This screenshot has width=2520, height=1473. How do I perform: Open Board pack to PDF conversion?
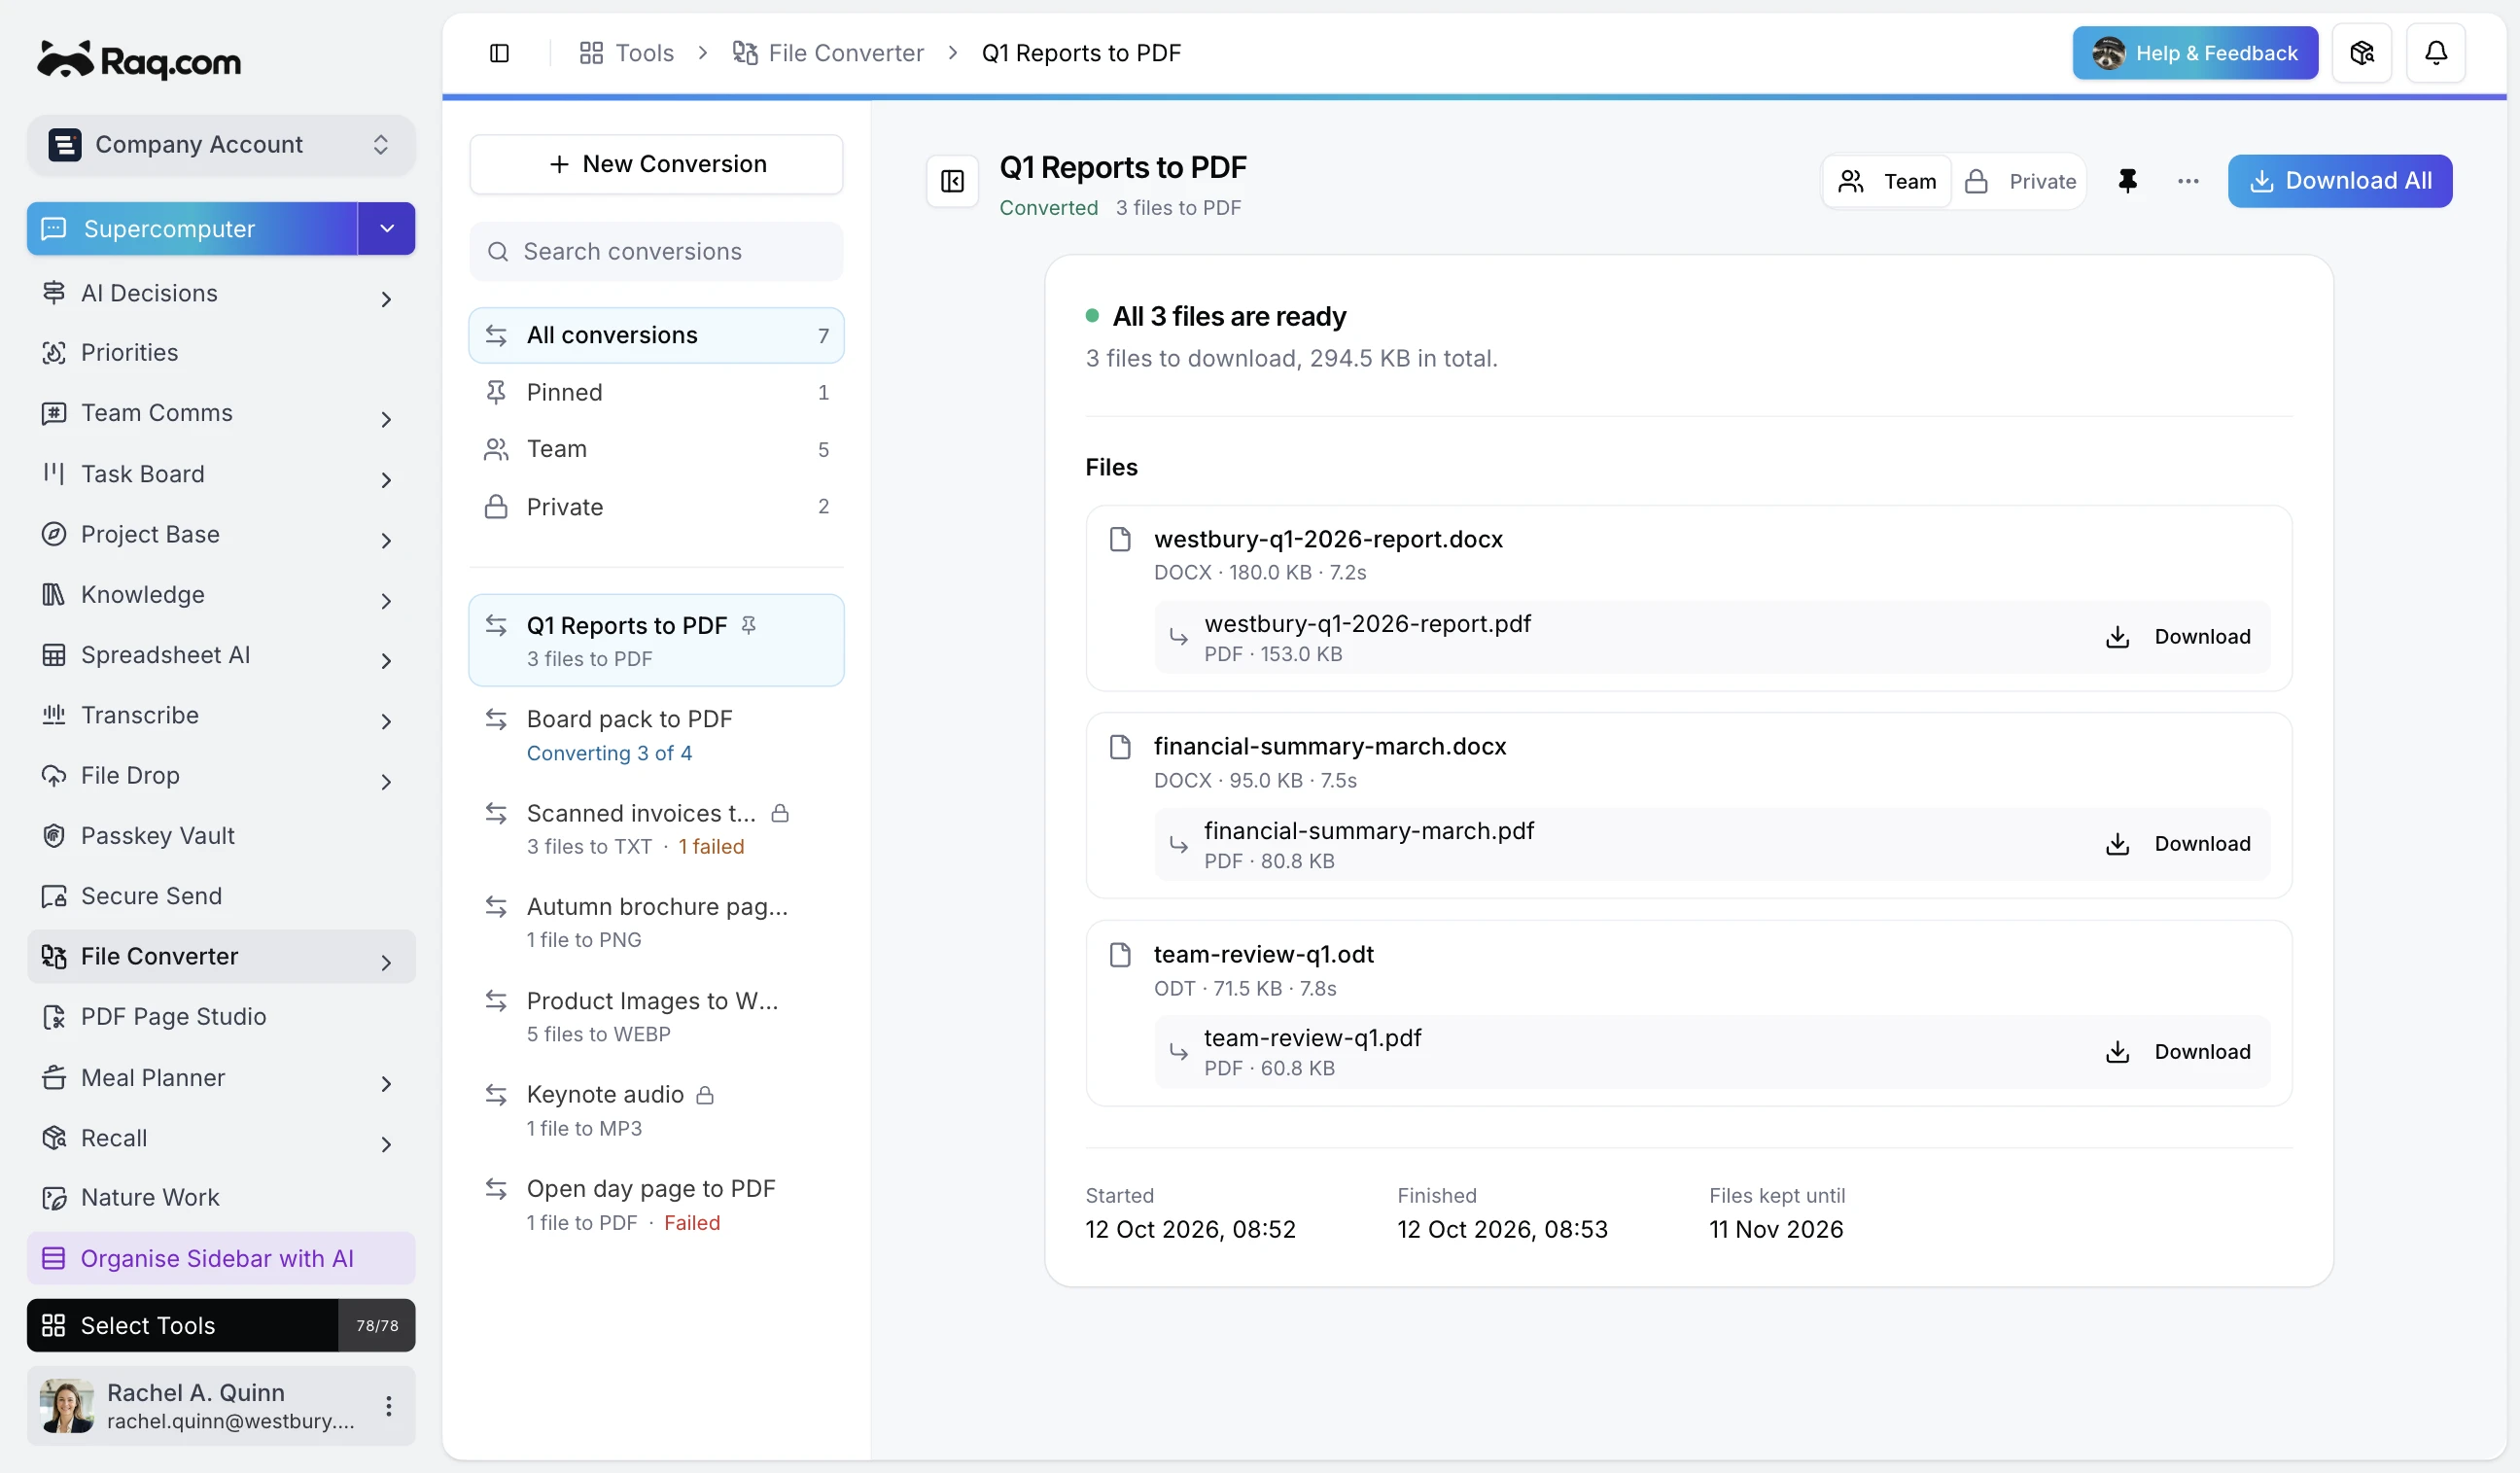[x=656, y=735]
